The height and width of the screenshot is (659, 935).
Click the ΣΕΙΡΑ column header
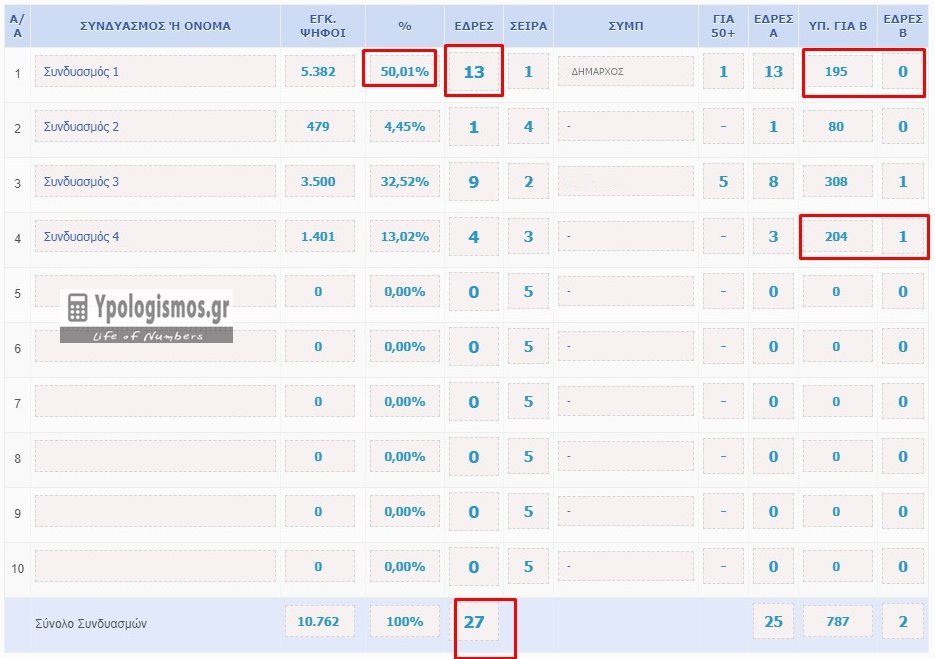(528, 26)
